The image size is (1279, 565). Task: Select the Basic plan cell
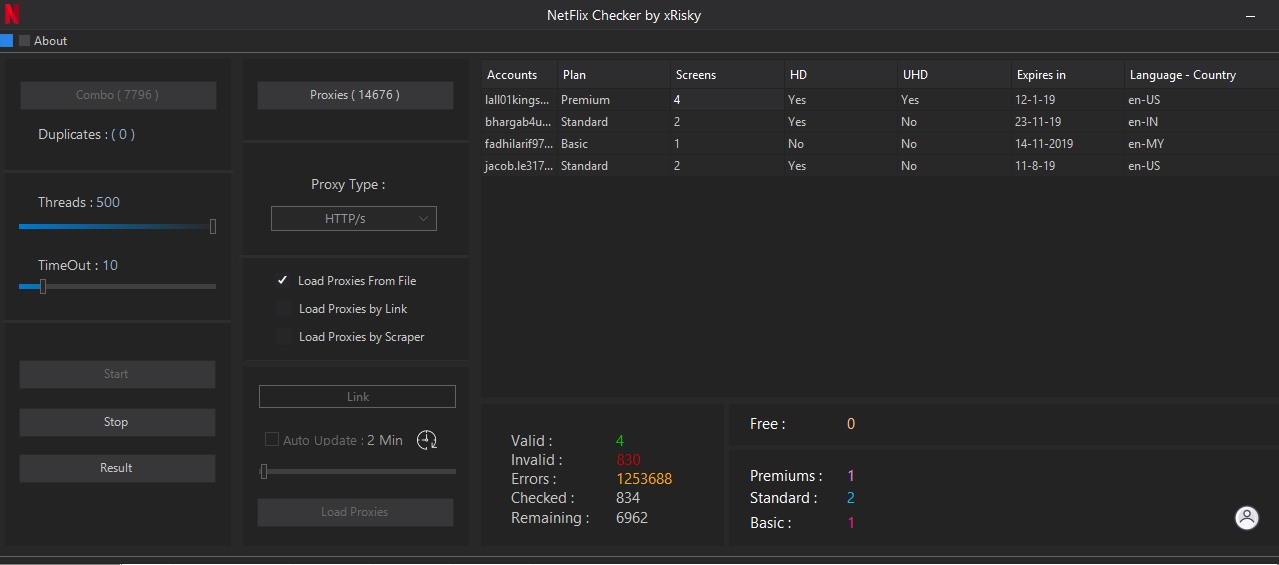coord(614,144)
